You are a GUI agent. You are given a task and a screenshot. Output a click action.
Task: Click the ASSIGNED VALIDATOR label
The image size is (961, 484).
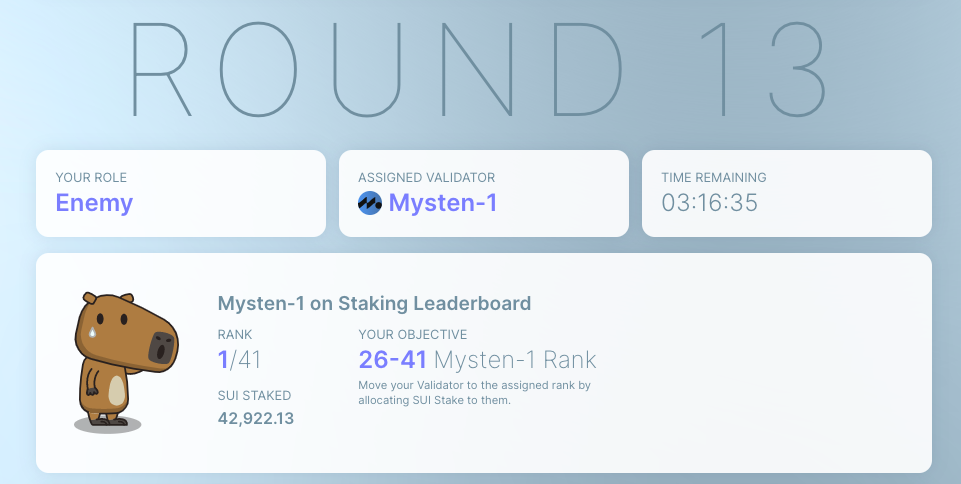[426, 178]
